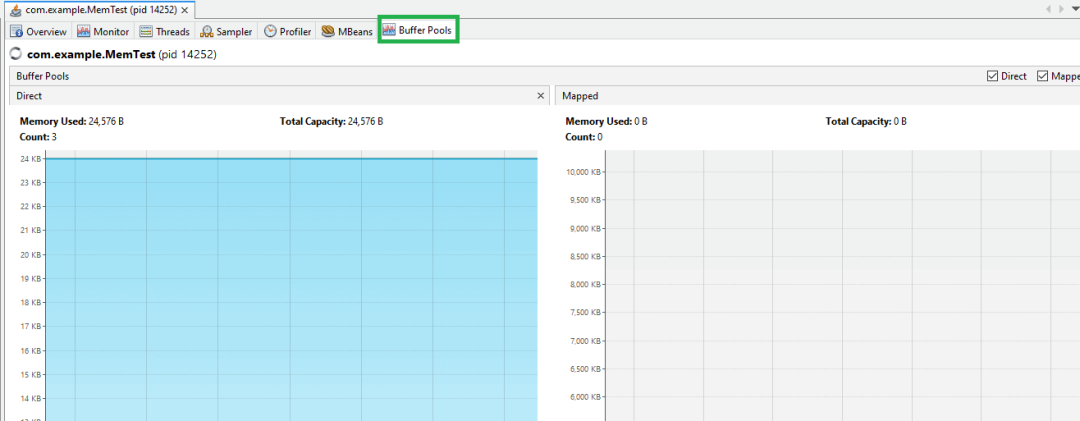This screenshot has width=1080, height=421.
Task: Click the 24 KB axis label
Action: pyautogui.click(x=30, y=159)
